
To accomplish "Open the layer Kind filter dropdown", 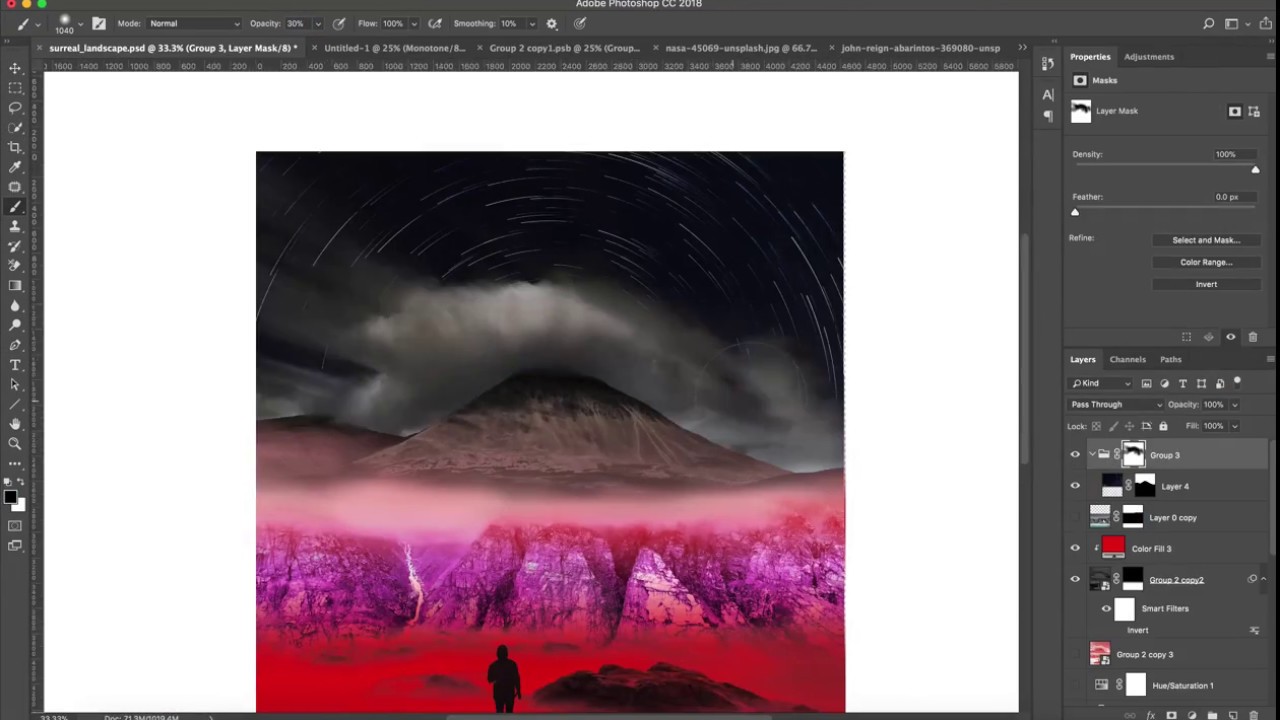I will [1101, 383].
